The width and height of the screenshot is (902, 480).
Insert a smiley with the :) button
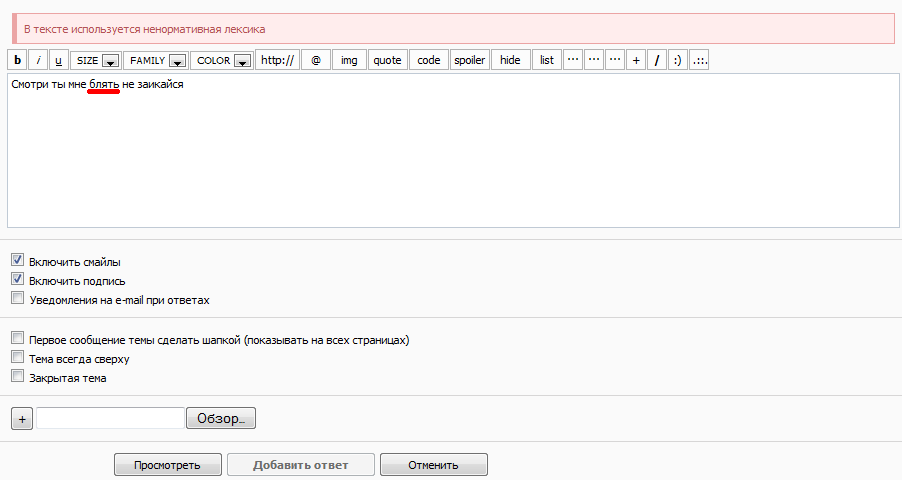click(x=678, y=60)
